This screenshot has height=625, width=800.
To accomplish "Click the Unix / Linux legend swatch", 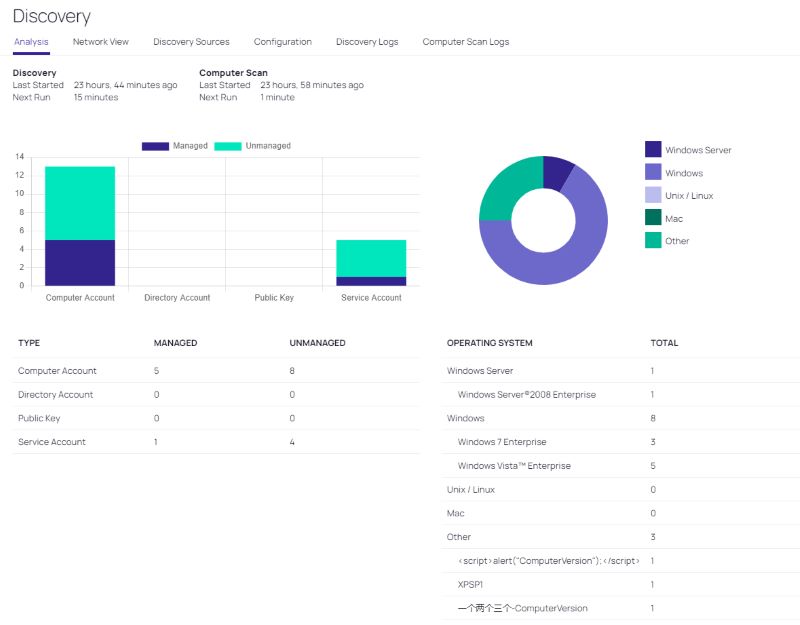I will pyautogui.click(x=653, y=195).
